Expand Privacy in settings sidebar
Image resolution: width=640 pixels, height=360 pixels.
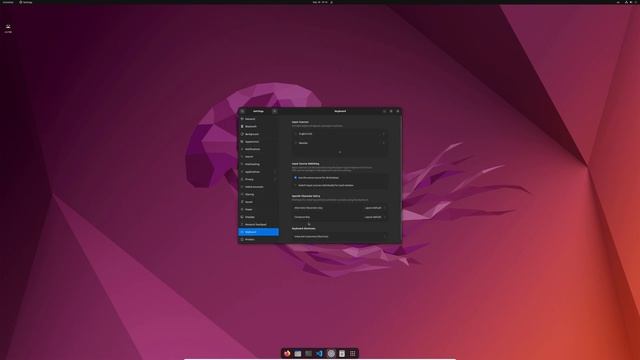[x=259, y=179]
